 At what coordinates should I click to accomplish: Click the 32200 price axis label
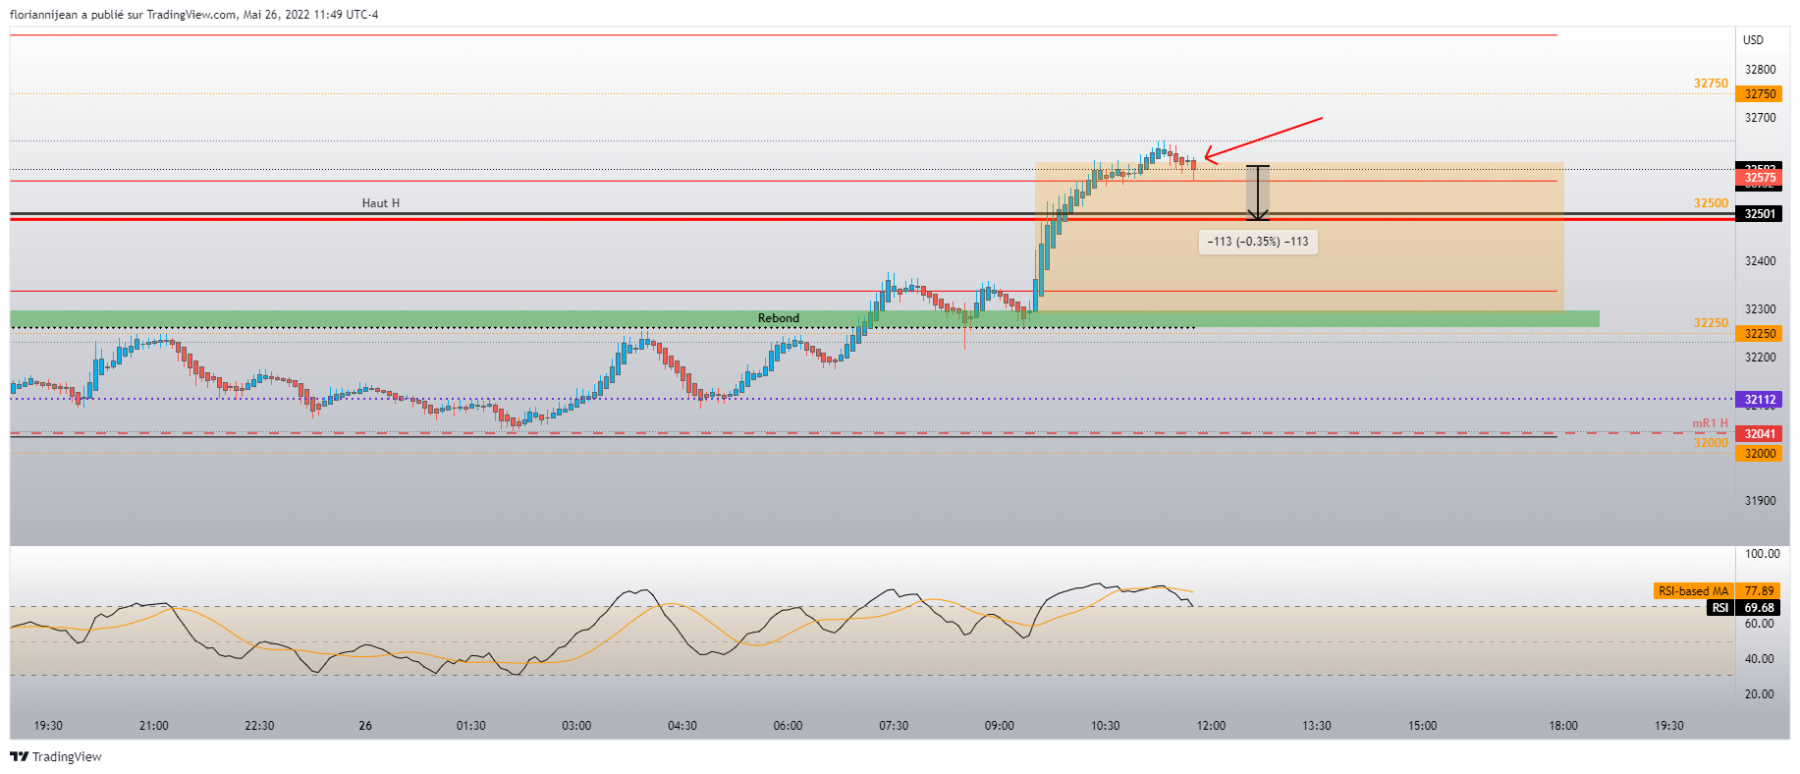coord(1760,358)
